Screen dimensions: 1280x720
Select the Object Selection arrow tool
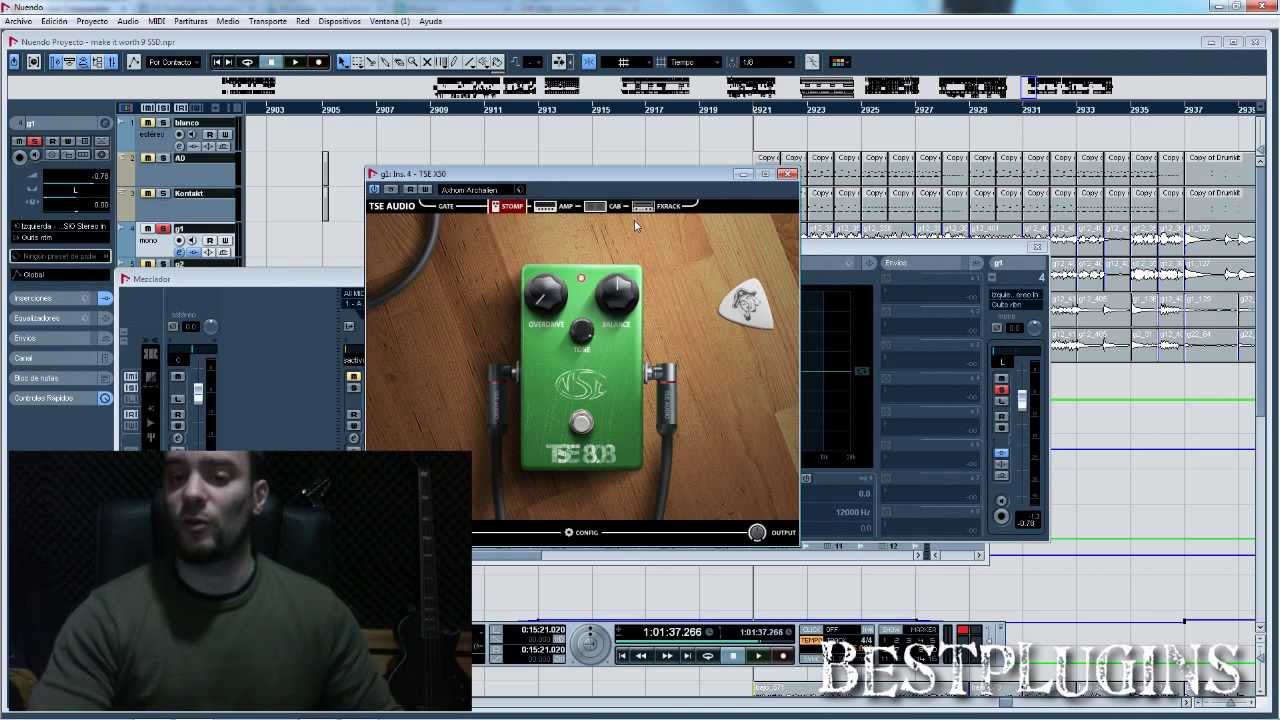coord(342,62)
